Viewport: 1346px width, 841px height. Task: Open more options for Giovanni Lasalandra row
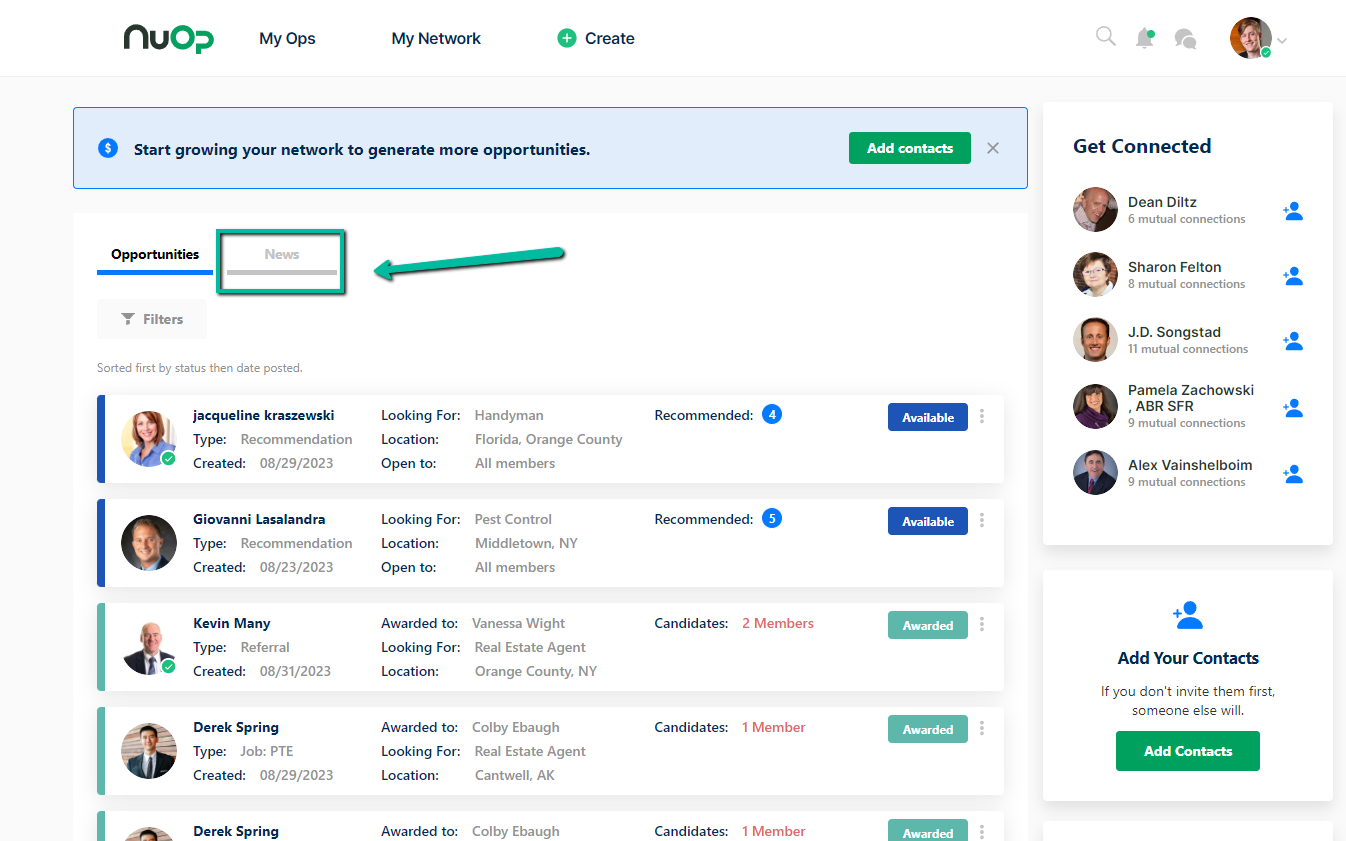[x=982, y=520]
